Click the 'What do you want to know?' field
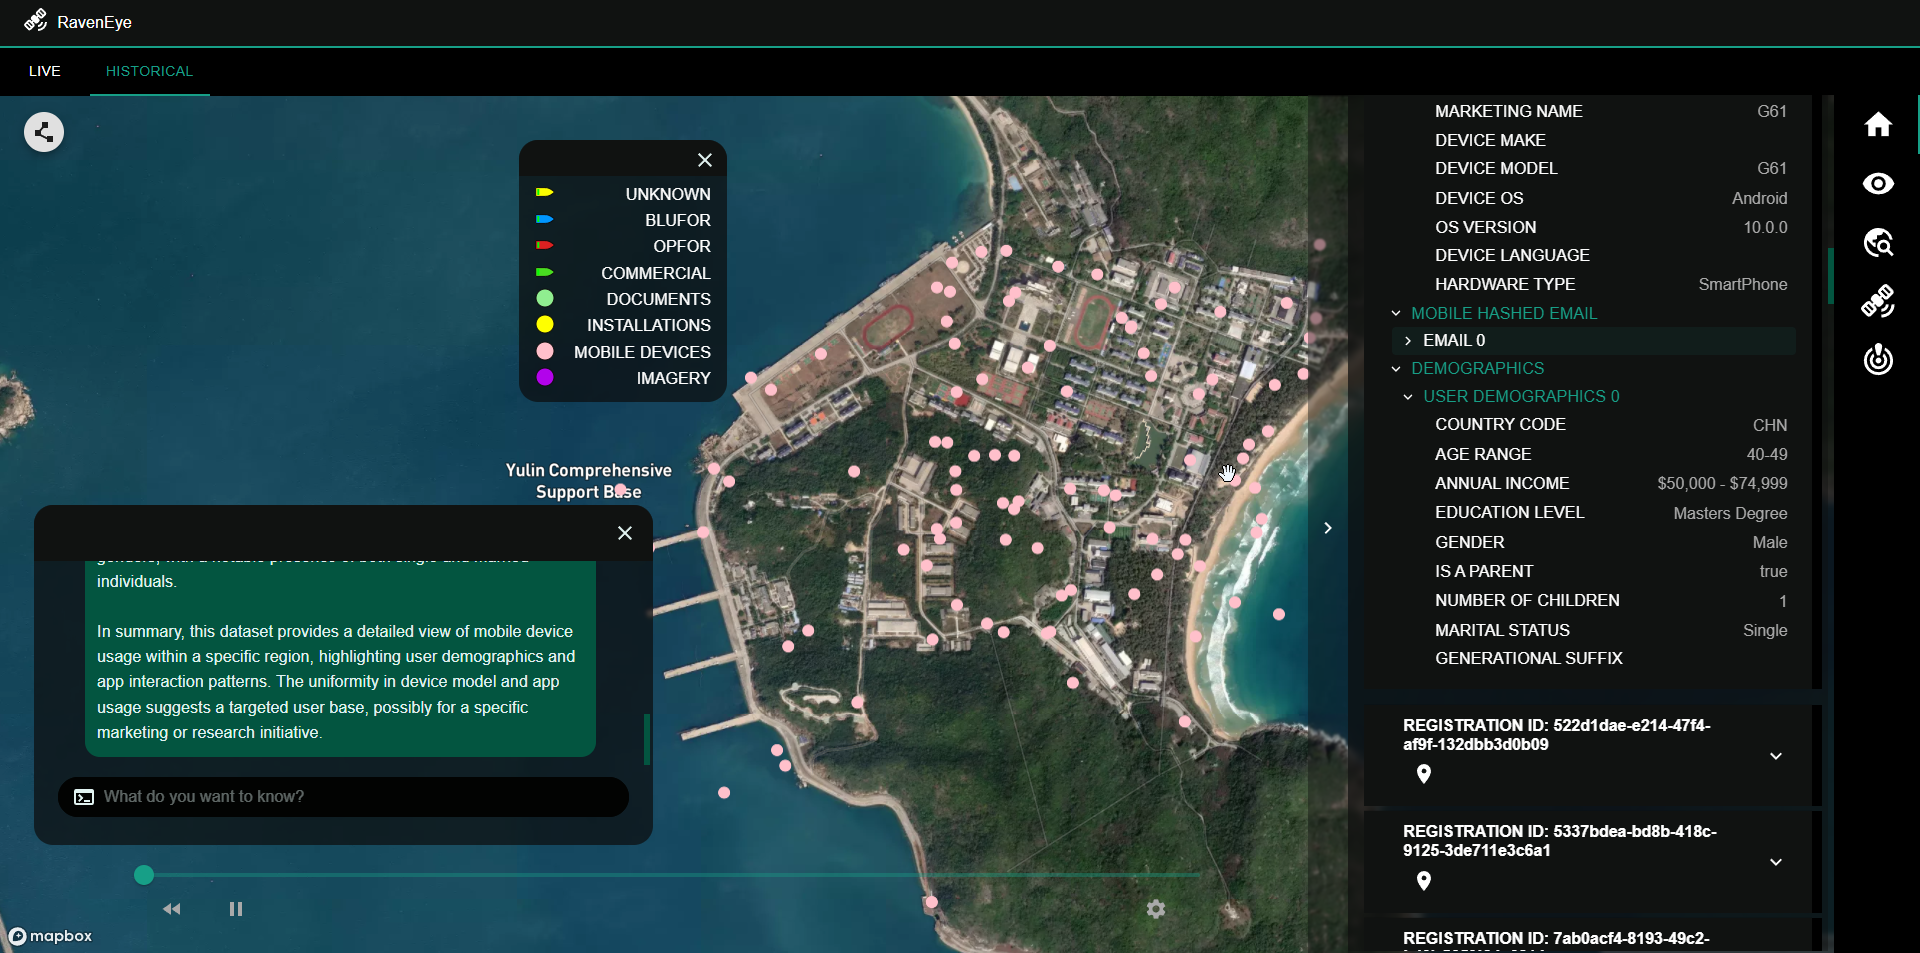1920x953 pixels. click(x=350, y=797)
